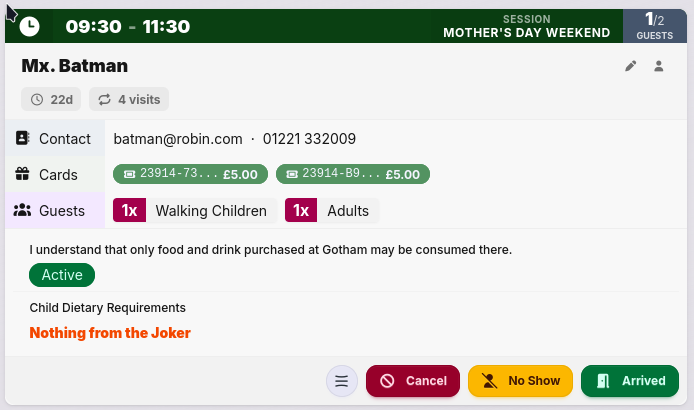
Task: Click the phone number 01221 332009
Action: pos(309,139)
